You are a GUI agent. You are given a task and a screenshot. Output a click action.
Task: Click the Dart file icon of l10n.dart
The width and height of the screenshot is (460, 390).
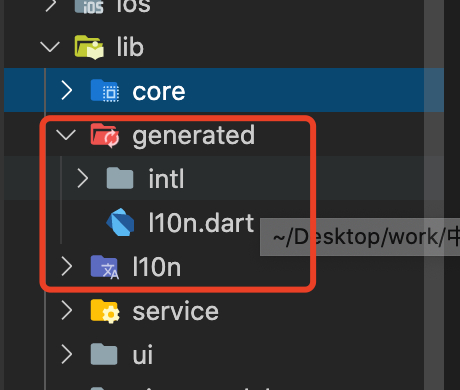click(x=120, y=222)
